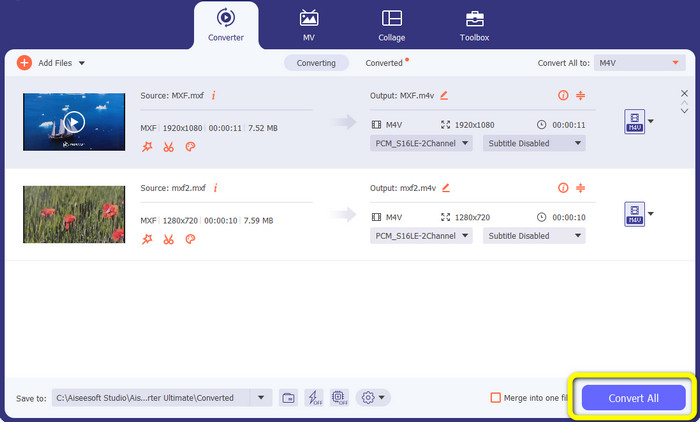Show source info for MXF.mxf
The image size is (700, 422).
[213, 95]
